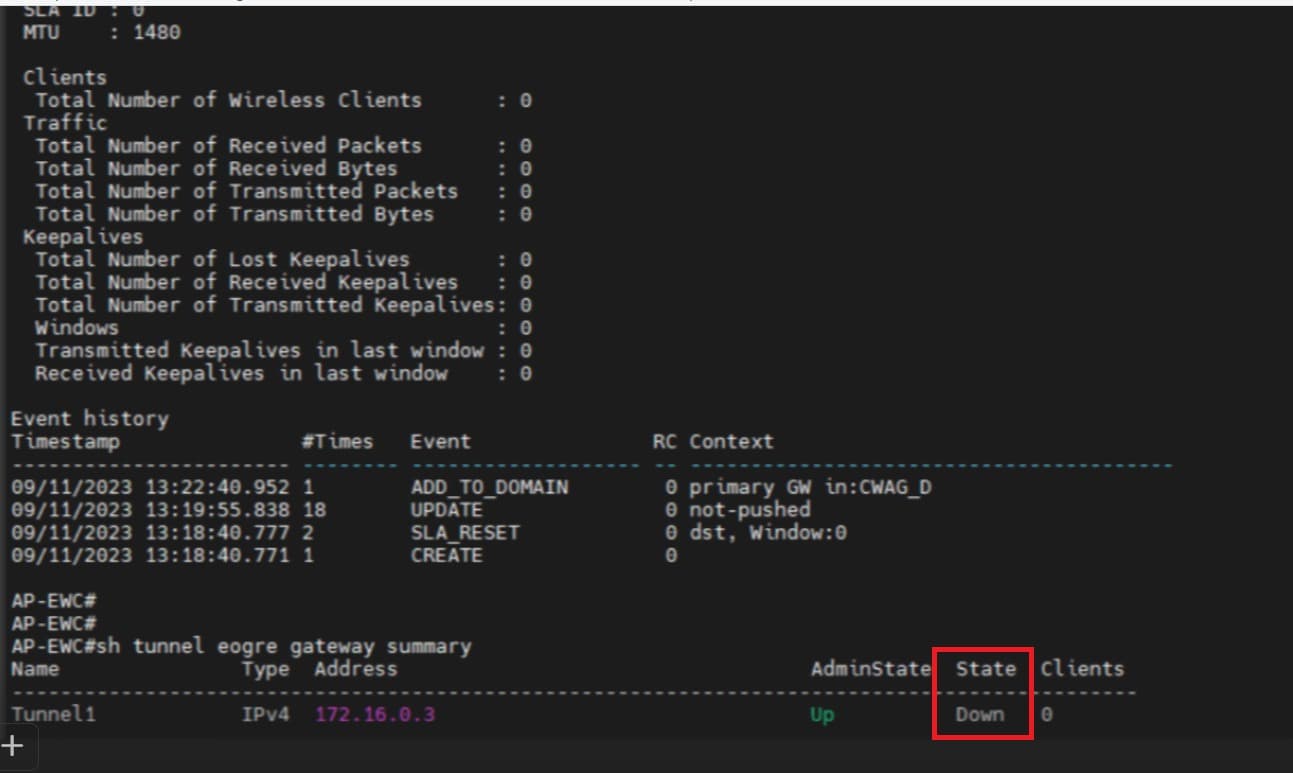Image resolution: width=1293 pixels, height=773 pixels.
Task: Click the CREATE event entry
Action: [x=446, y=555]
